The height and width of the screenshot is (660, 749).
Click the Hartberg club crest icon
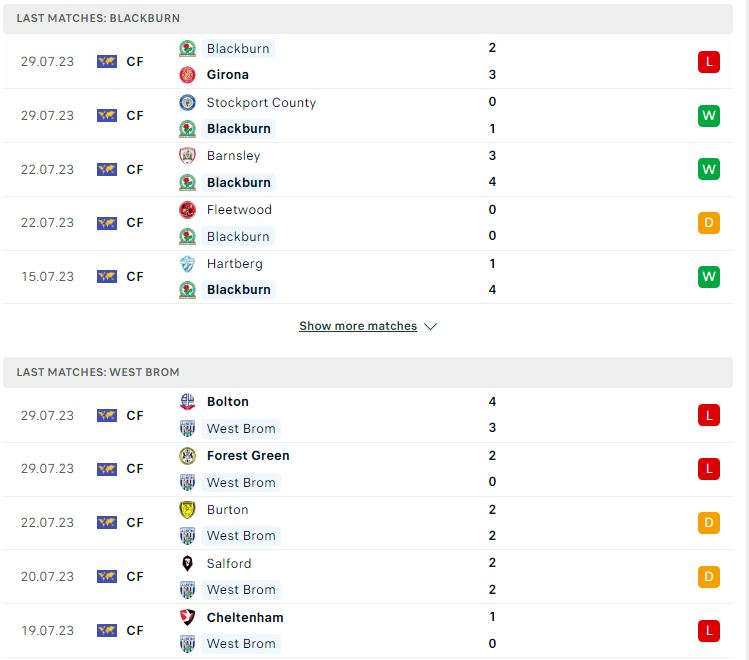click(x=187, y=264)
